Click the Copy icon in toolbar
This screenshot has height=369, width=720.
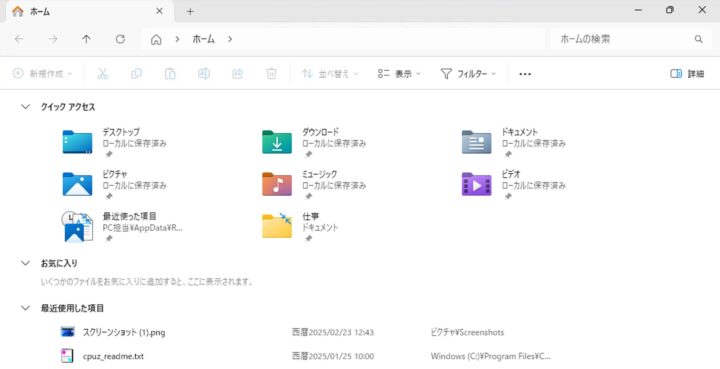coord(136,74)
